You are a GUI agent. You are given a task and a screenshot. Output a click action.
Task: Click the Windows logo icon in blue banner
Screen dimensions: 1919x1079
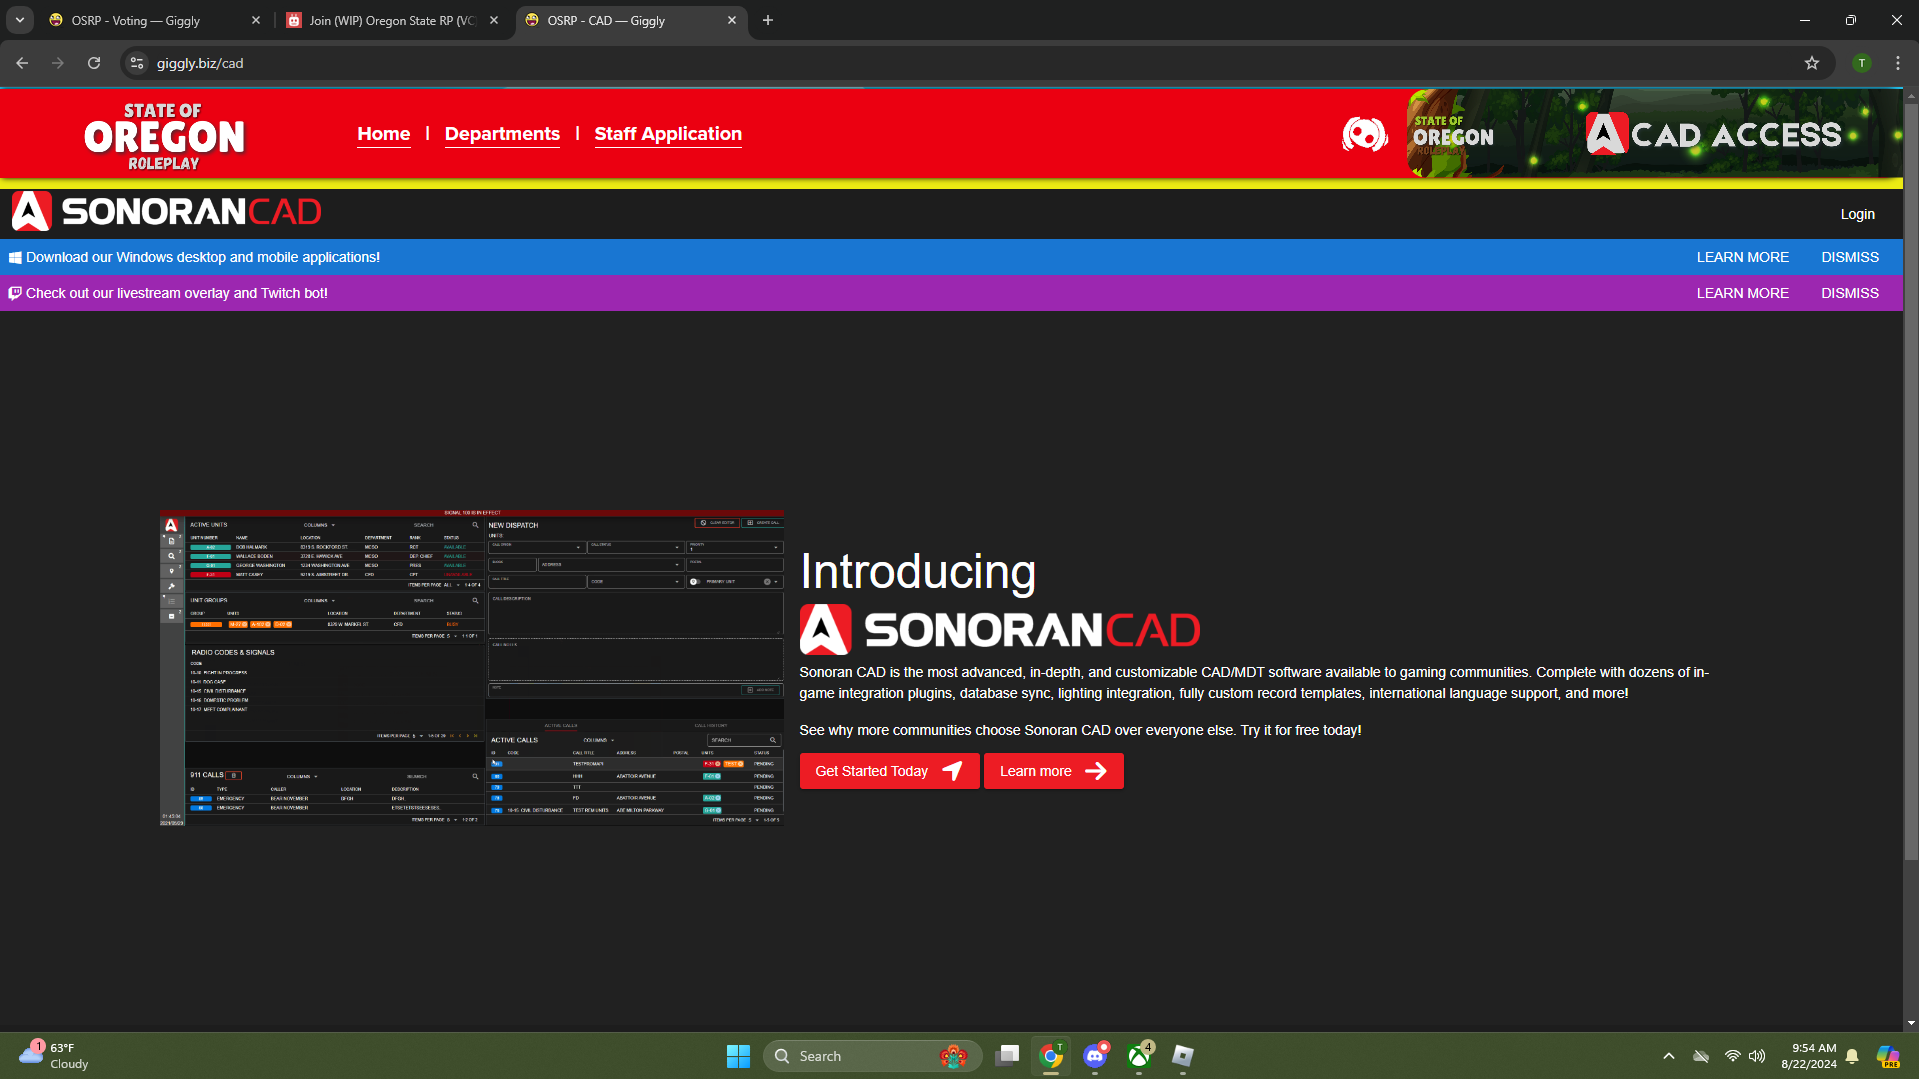coord(15,257)
